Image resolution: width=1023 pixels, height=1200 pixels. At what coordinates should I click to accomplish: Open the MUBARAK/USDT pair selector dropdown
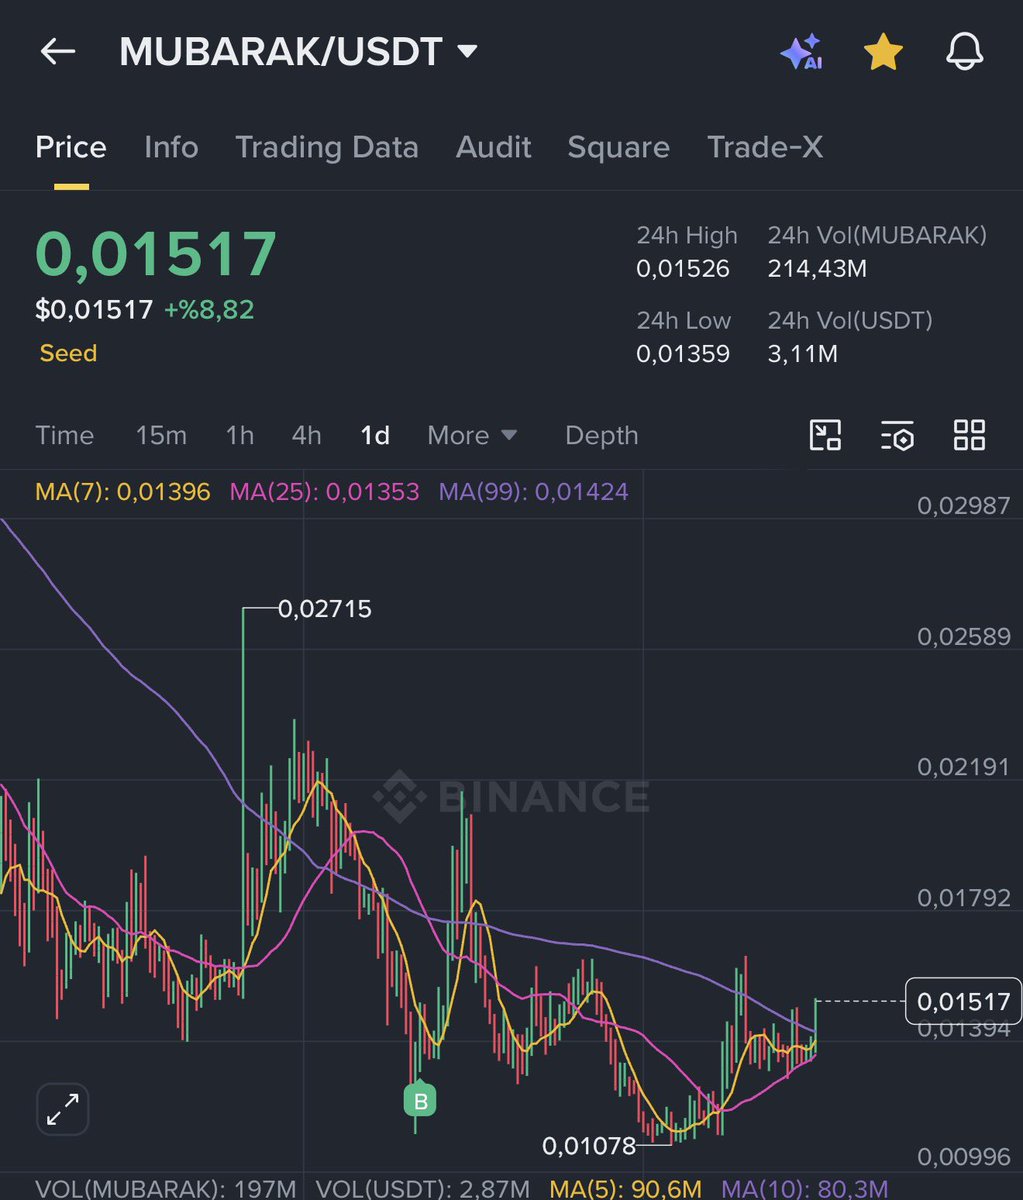pyautogui.click(x=298, y=52)
